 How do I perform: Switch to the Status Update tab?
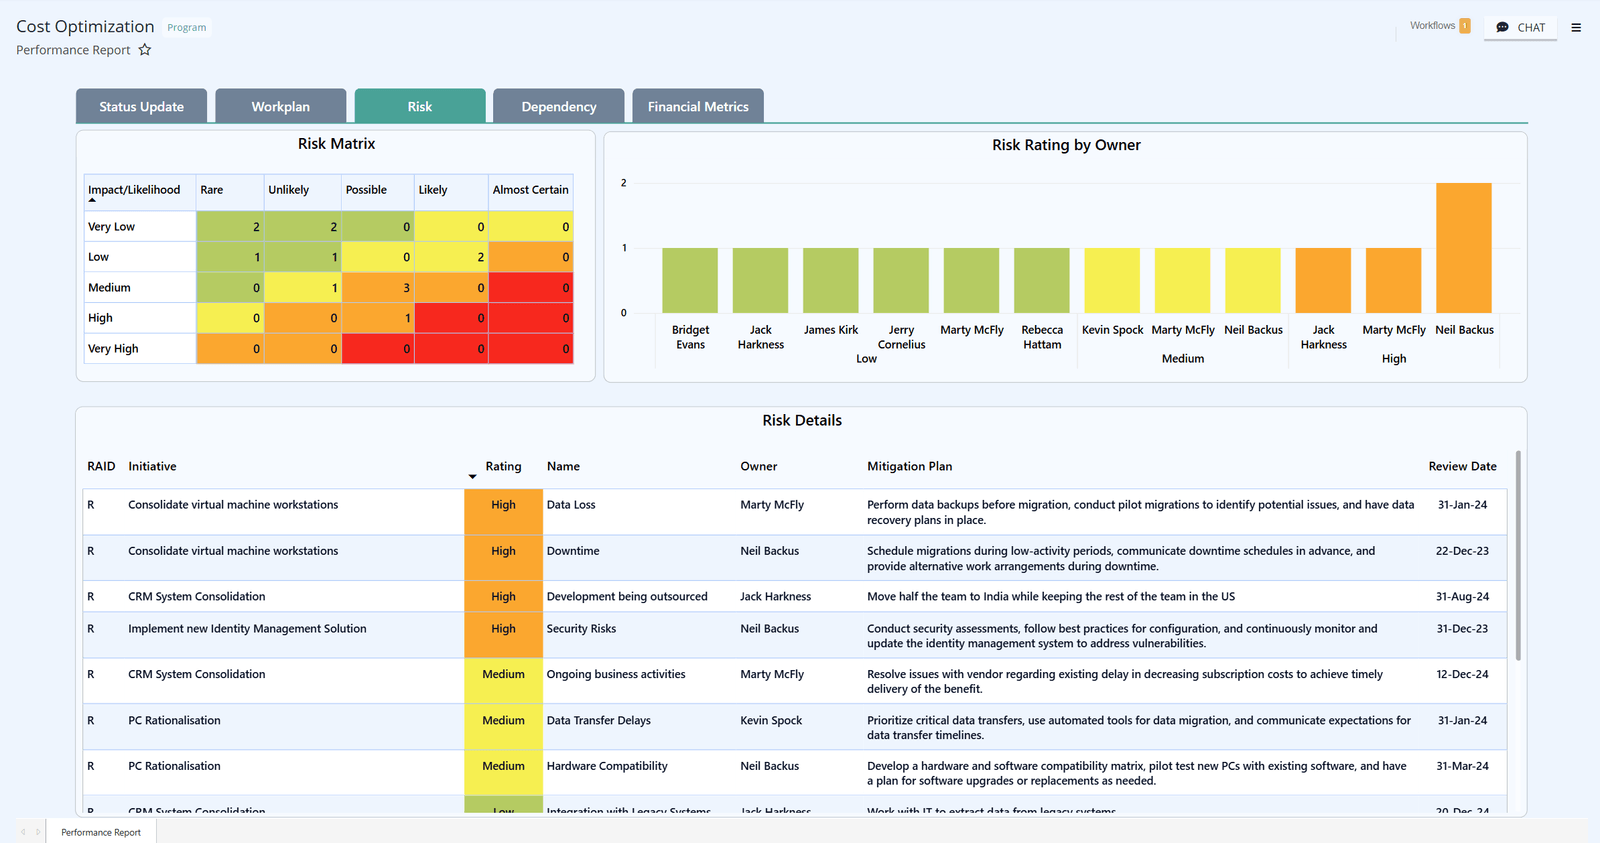(x=141, y=107)
